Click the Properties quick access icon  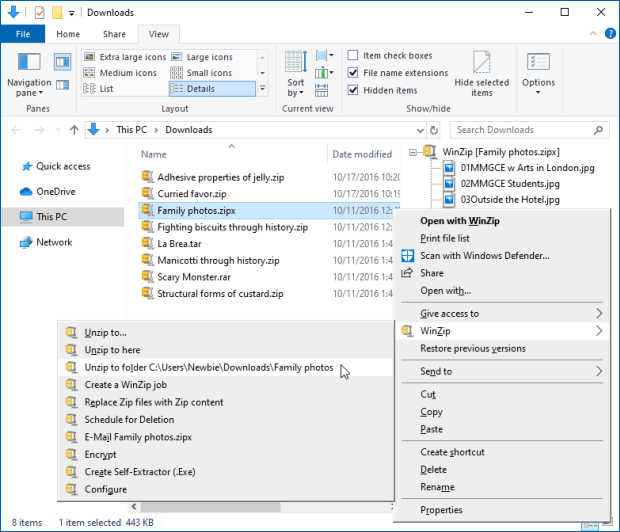pyautogui.click(x=40, y=13)
